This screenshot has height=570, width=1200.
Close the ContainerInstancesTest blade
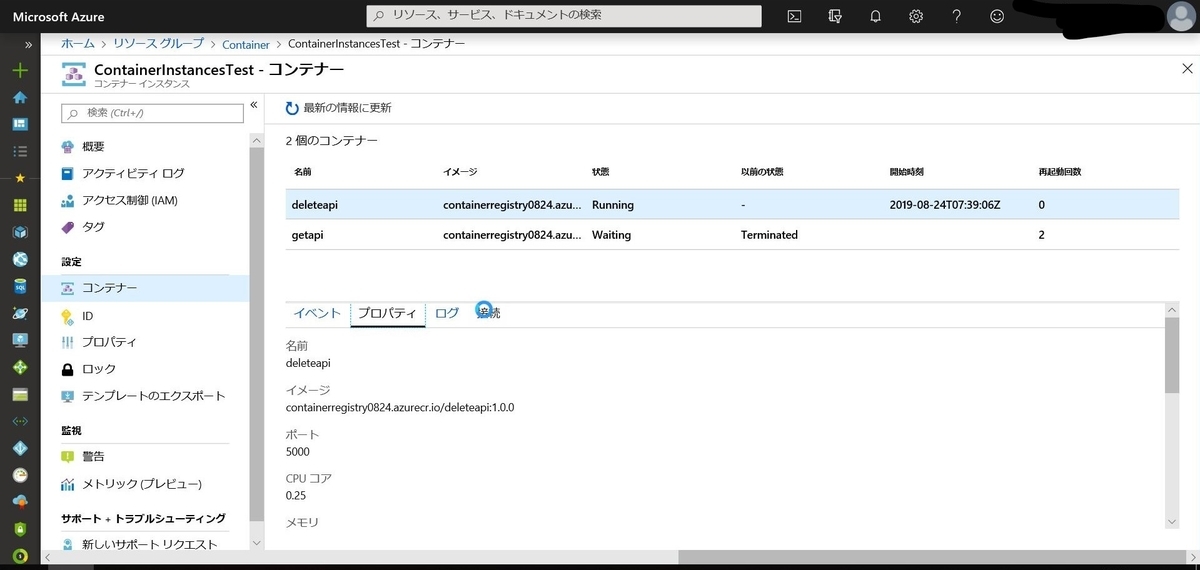(x=1187, y=69)
